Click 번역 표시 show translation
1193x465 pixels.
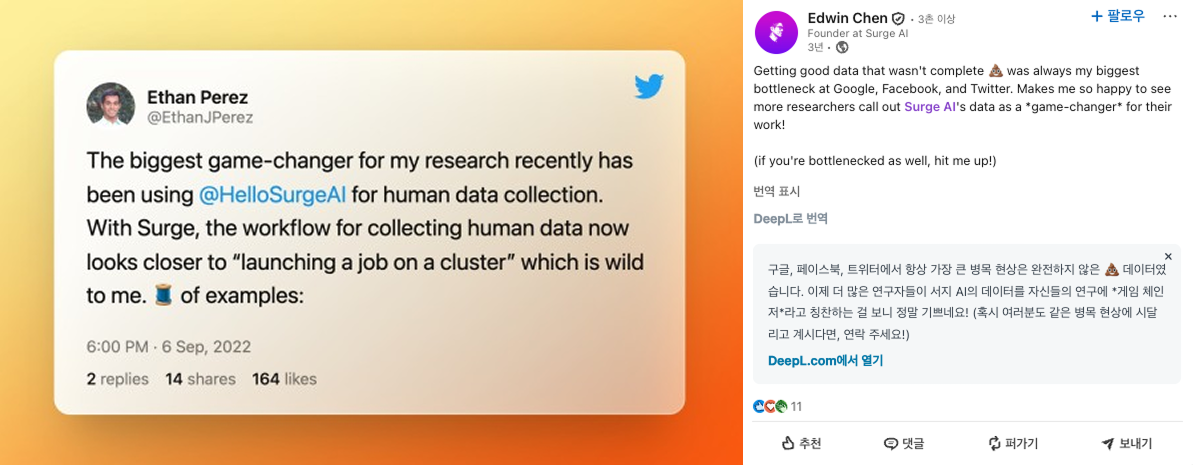pyautogui.click(x=777, y=191)
